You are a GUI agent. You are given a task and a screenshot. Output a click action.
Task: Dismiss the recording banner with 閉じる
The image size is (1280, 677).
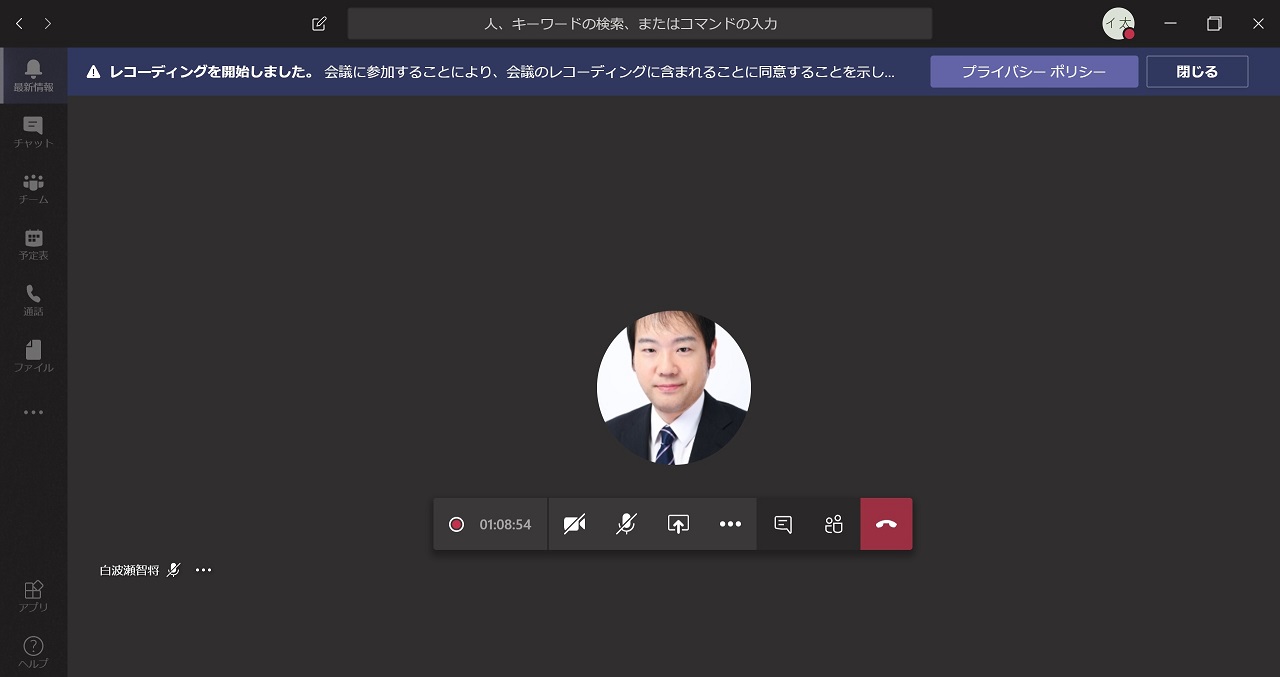coord(1197,72)
